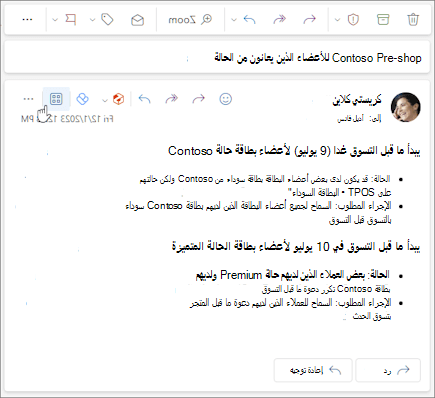Viewport: 435px width, 398px height.
Task: Expand the chevron beside the red add-in icon
Action: [x=105, y=100]
